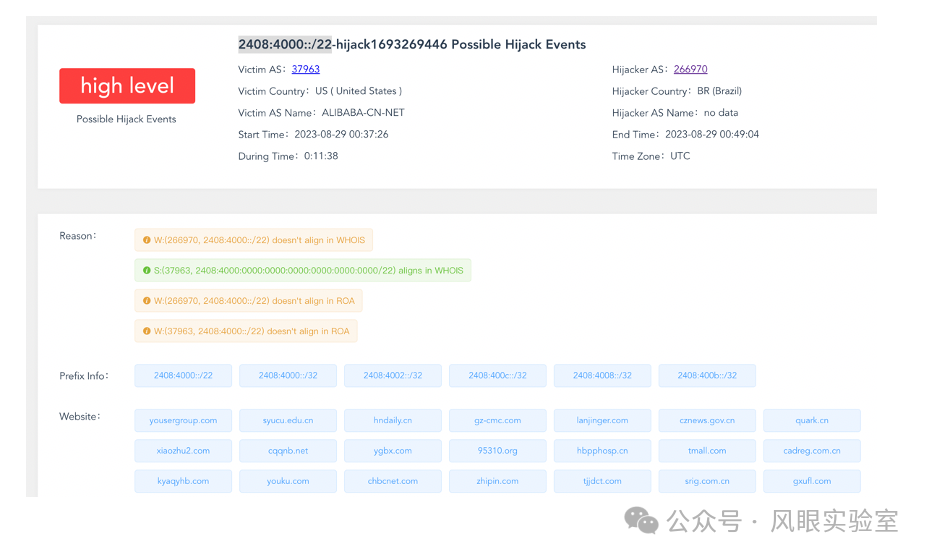
Task: Open Hijacker AS 266970 link
Action: click(690, 69)
